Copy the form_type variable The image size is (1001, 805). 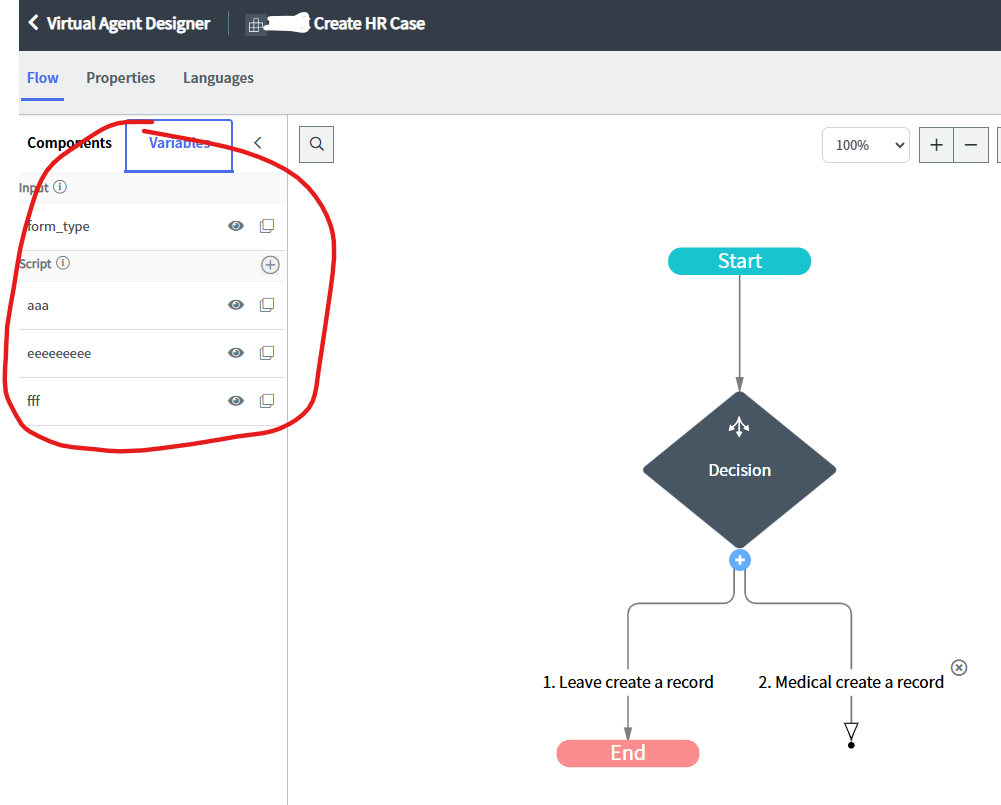coord(266,225)
